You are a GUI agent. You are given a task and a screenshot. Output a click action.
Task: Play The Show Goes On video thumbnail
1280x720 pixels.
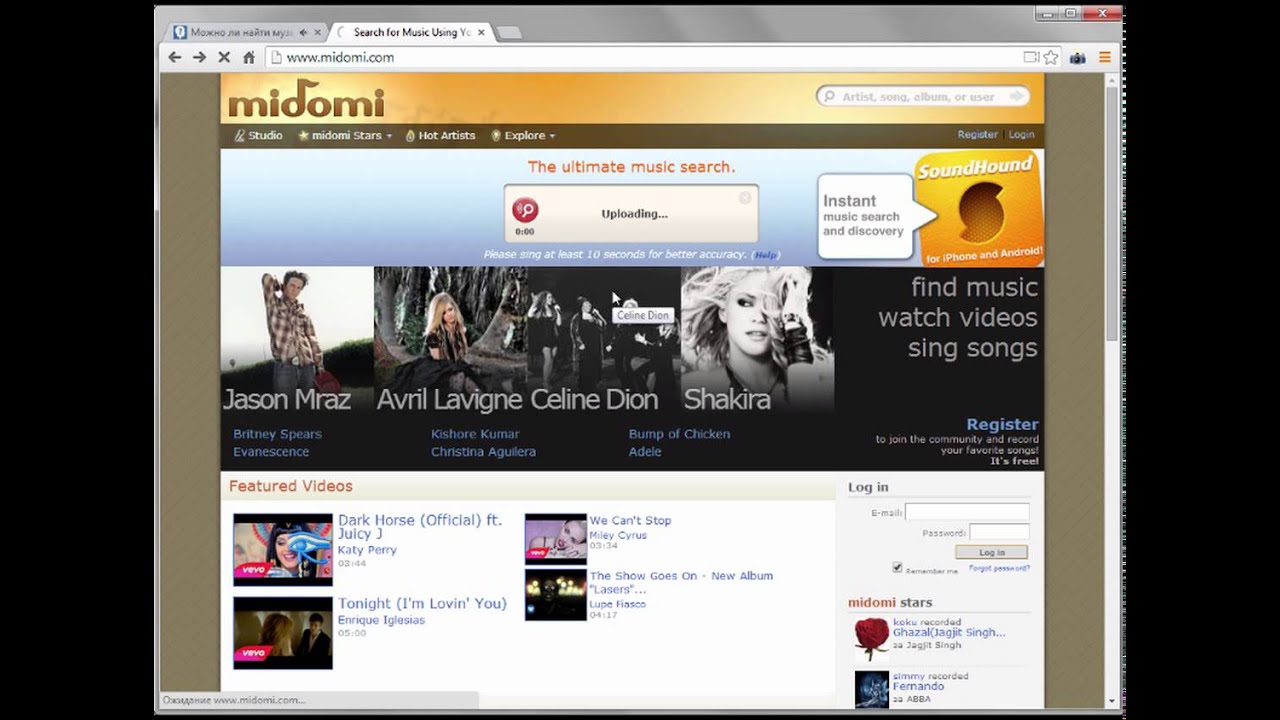556,595
